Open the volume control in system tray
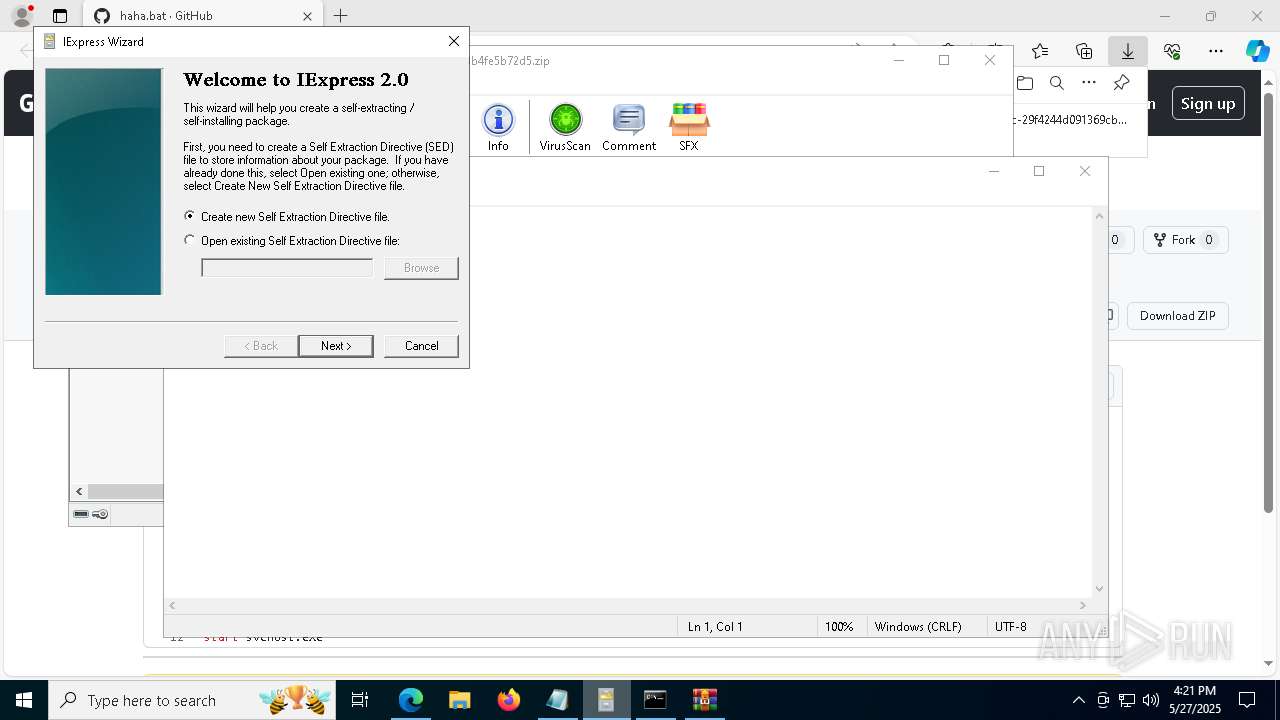Viewport: 1280px width, 720px height. (x=1151, y=700)
